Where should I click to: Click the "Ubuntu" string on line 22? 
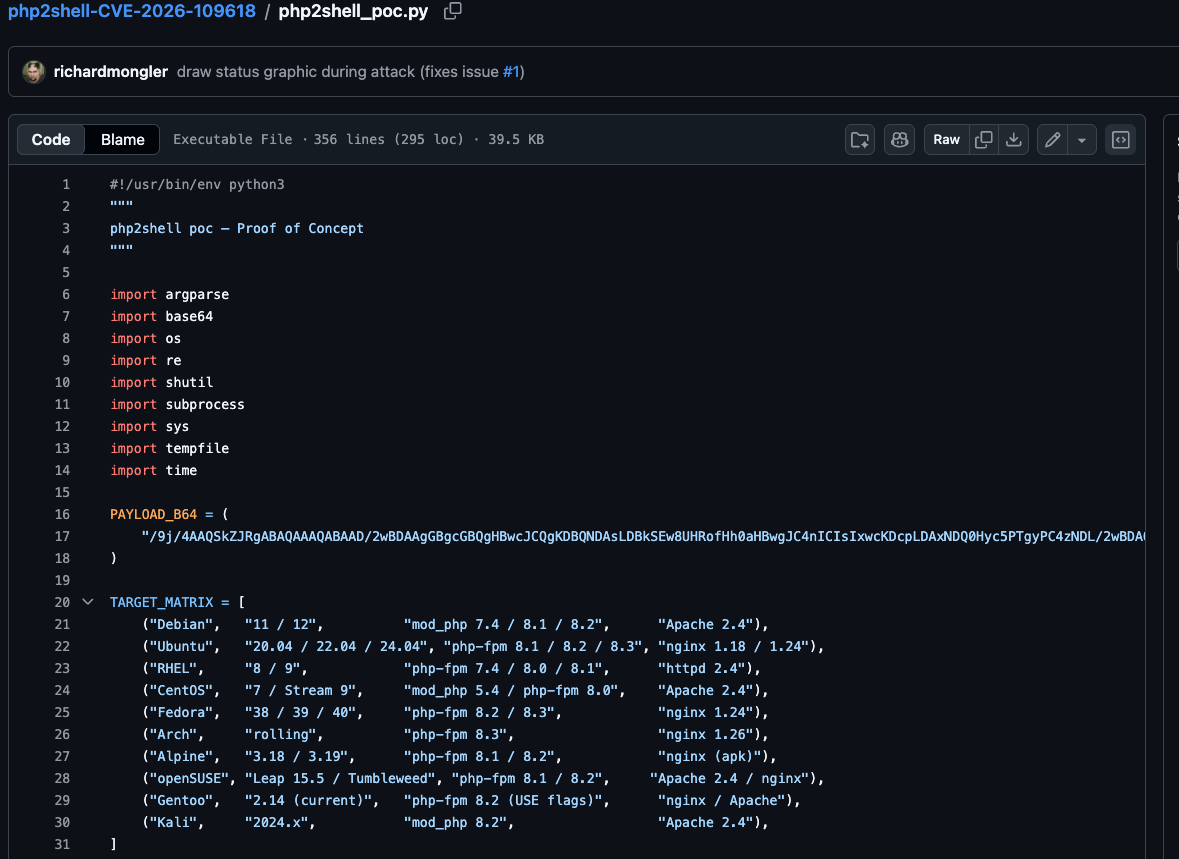pos(181,646)
